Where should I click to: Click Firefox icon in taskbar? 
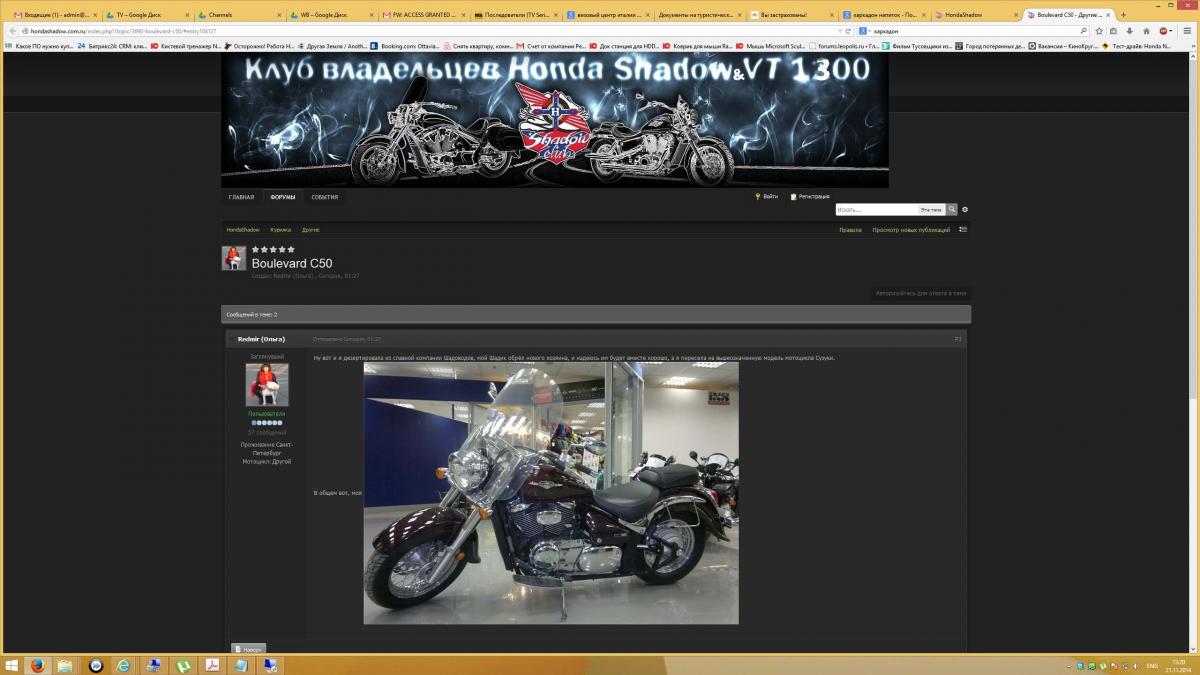(x=38, y=665)
